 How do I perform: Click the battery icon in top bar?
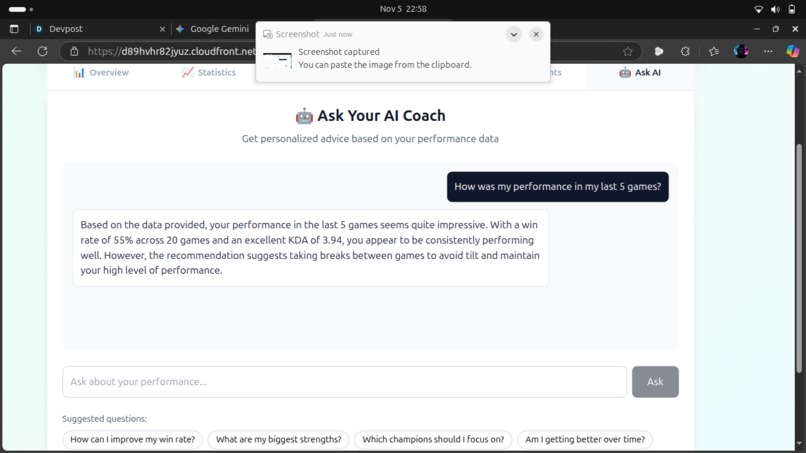point(792,9)
